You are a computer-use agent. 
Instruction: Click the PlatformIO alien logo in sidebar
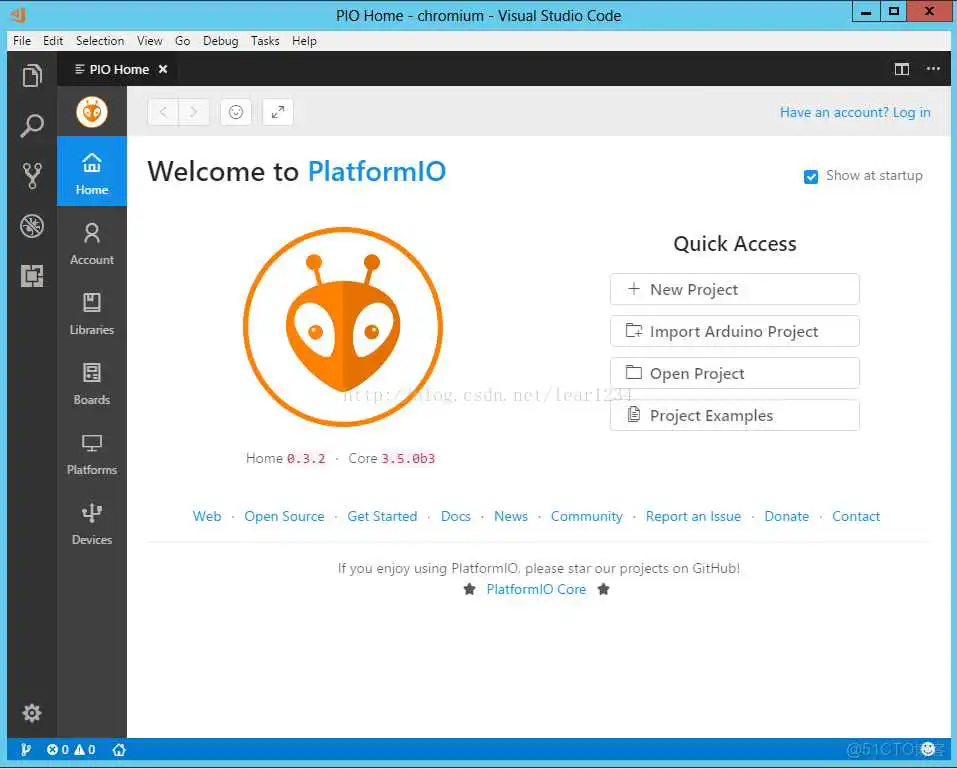[x=92, y=112]
